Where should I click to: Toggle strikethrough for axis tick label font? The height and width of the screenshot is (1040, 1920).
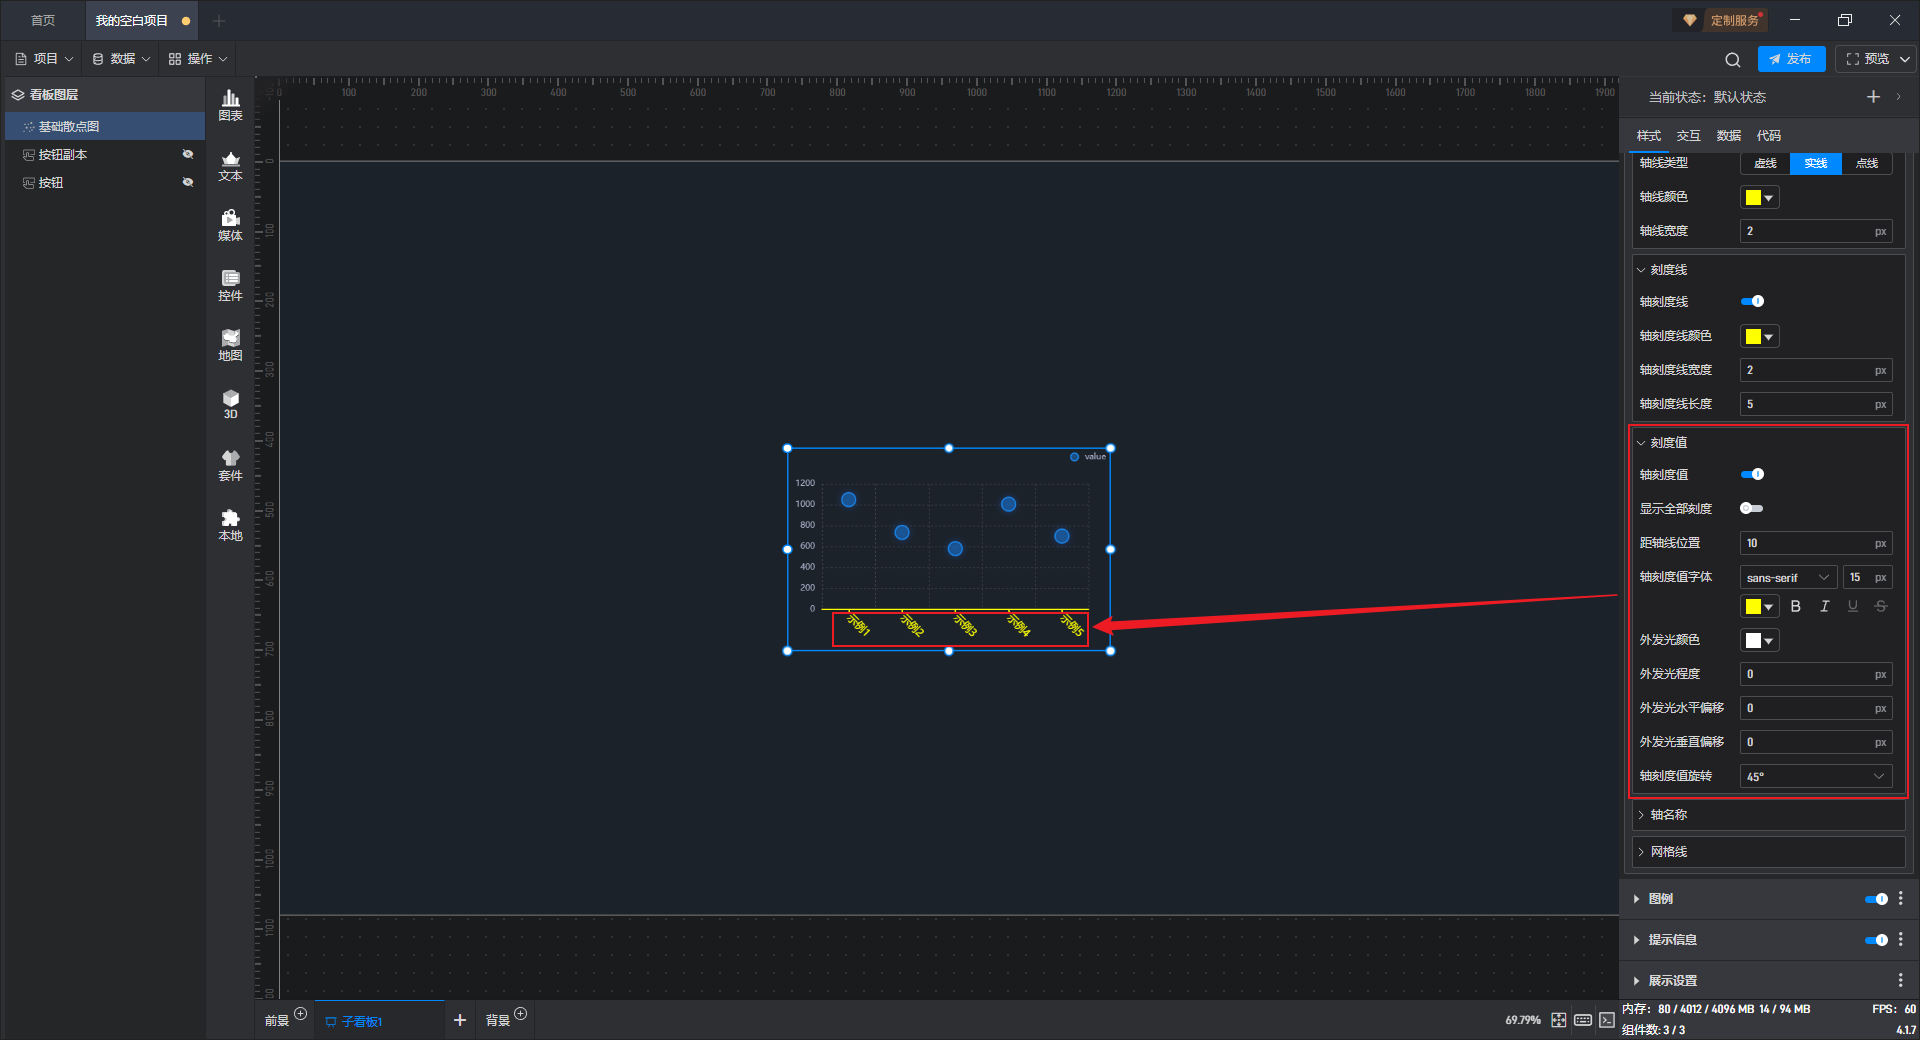(1881, 606)
